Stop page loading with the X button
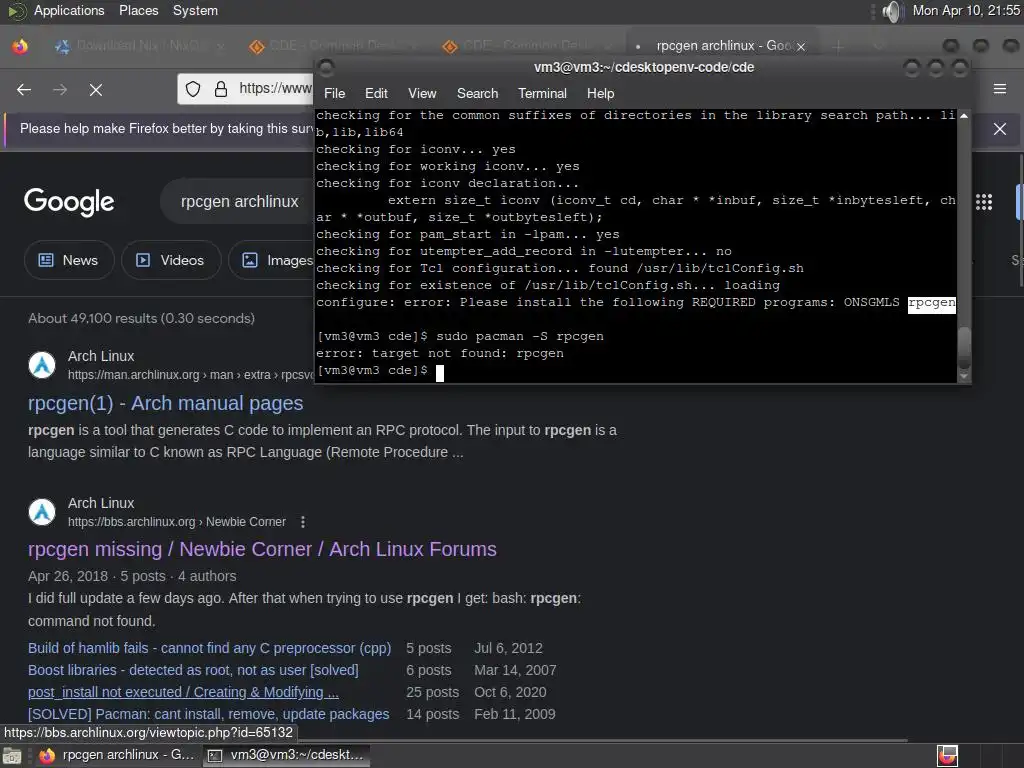The height and width of the screenshot is (768, 1024). coord(95,89)
